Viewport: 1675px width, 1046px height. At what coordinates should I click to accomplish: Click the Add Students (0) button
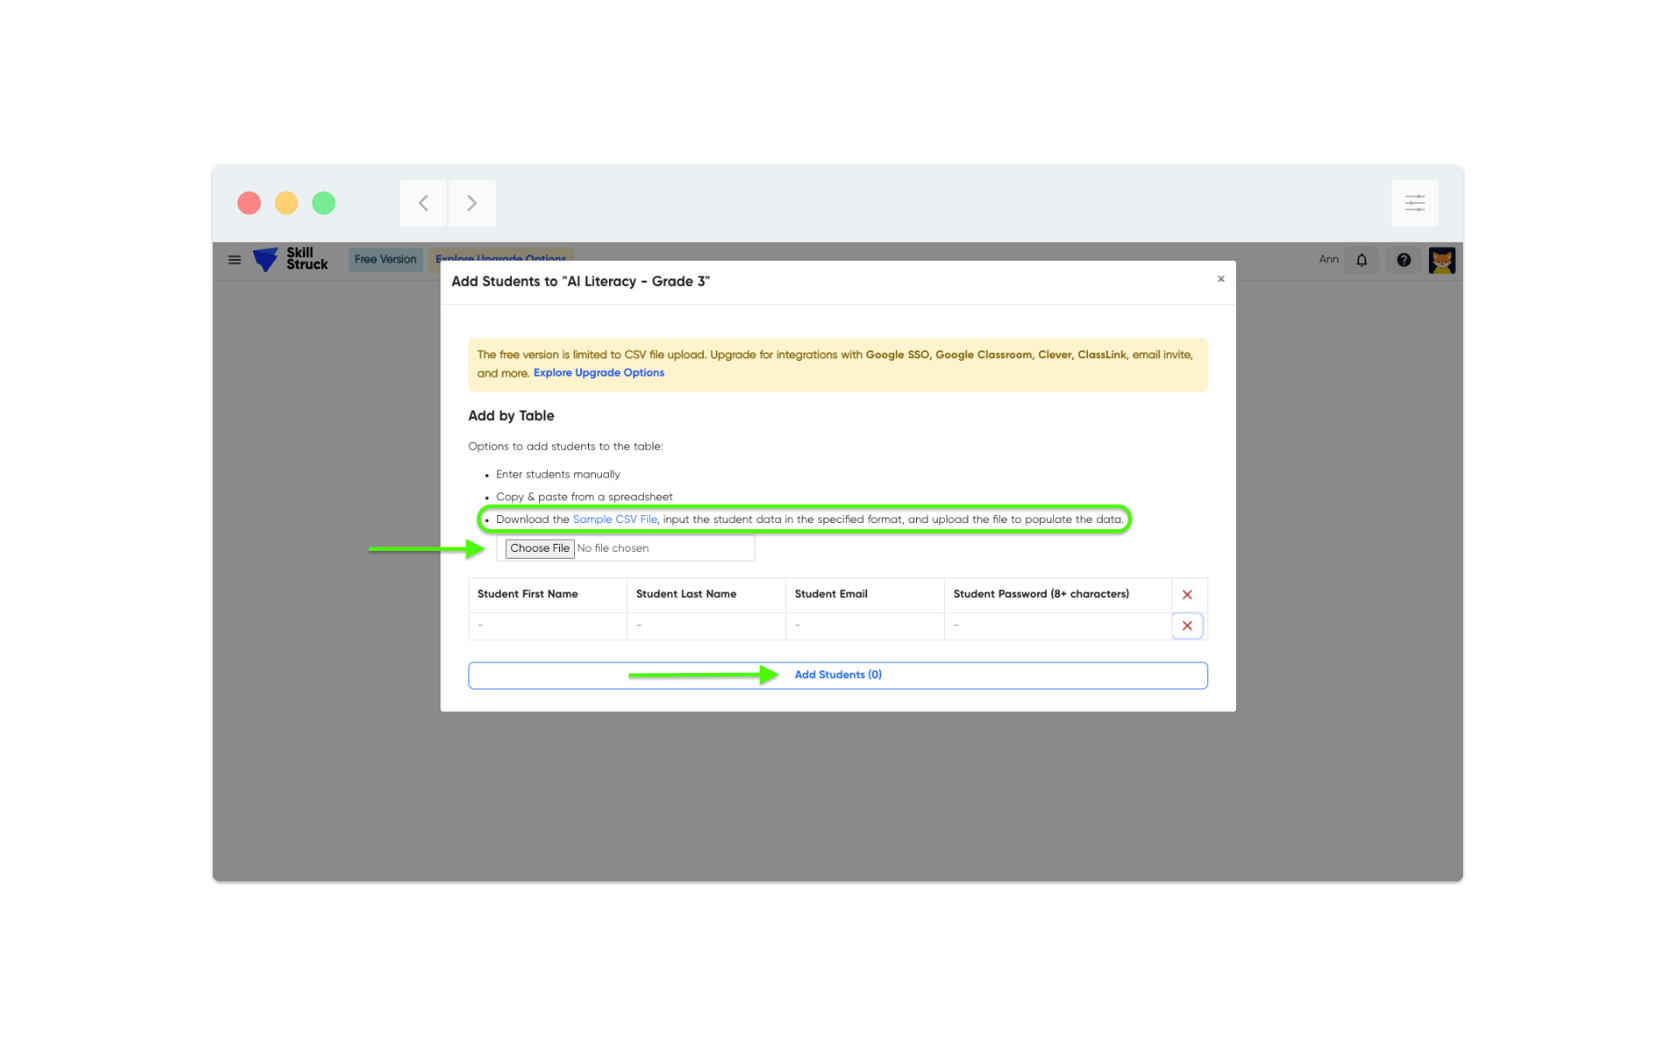tap(837, 676)
